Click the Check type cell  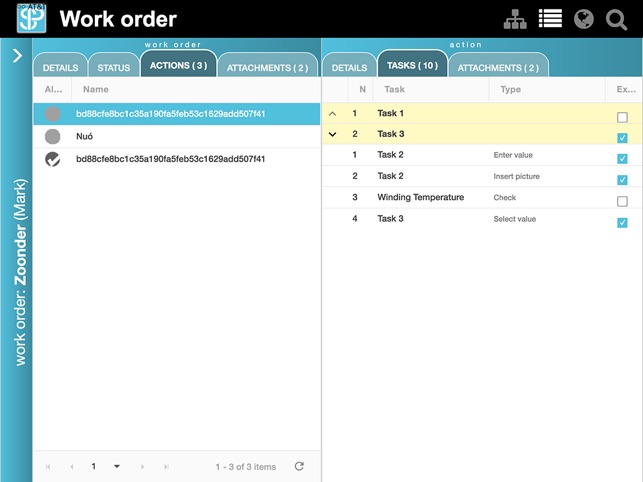tap(505, 198)
